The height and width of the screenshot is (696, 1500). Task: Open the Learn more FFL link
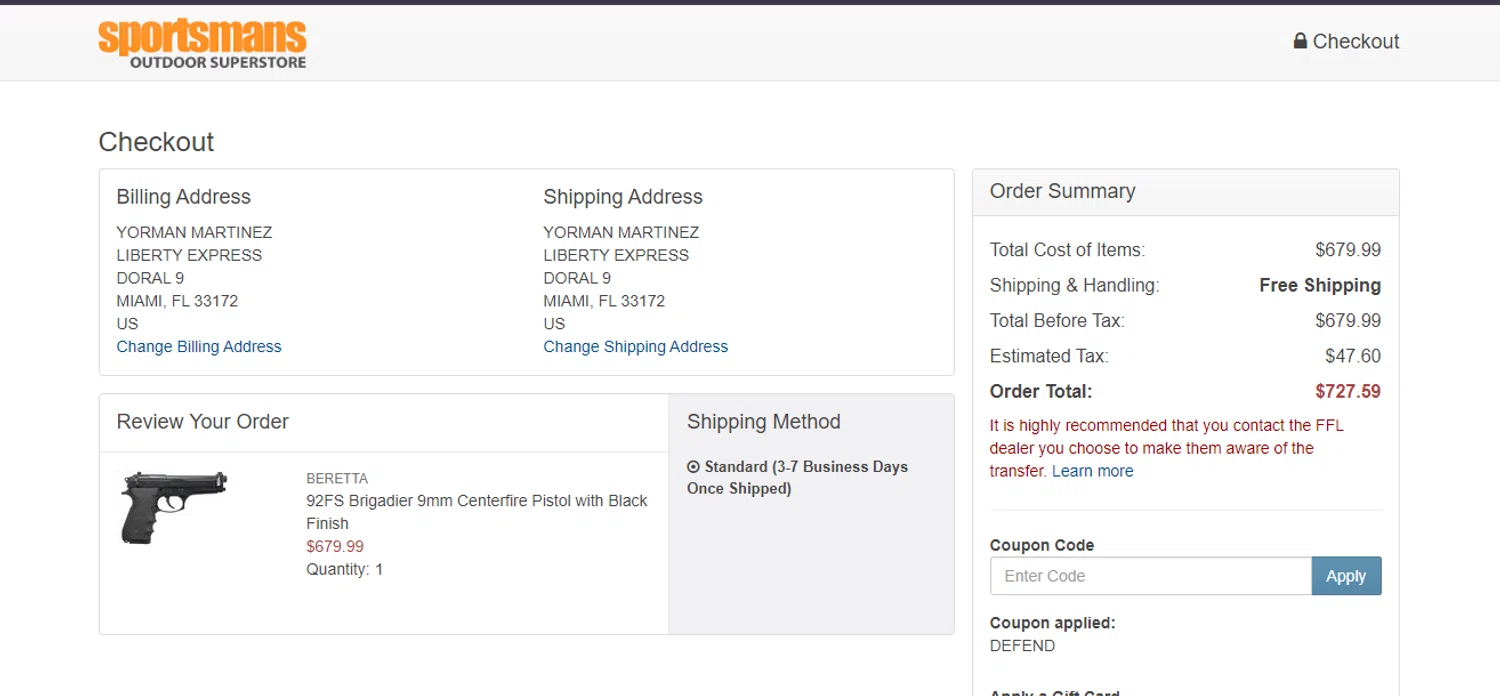tap(1093, 471)
